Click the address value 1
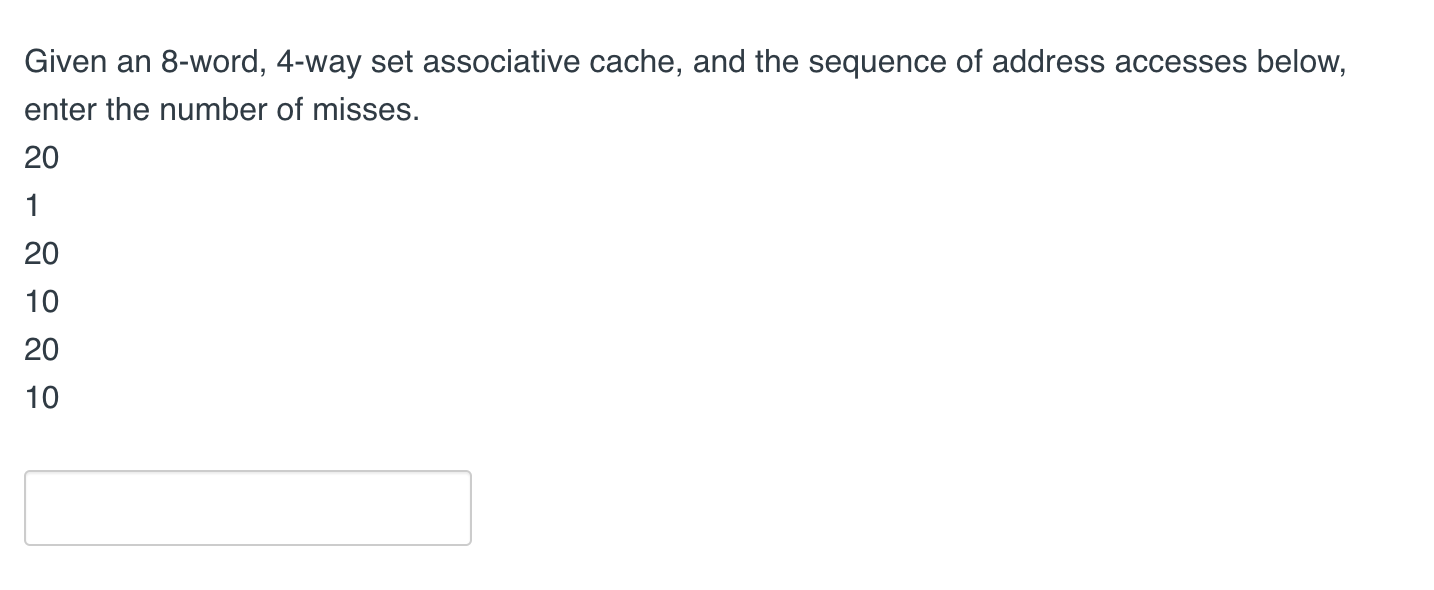Screen dimensions: 1434x590 pos(31,205)
